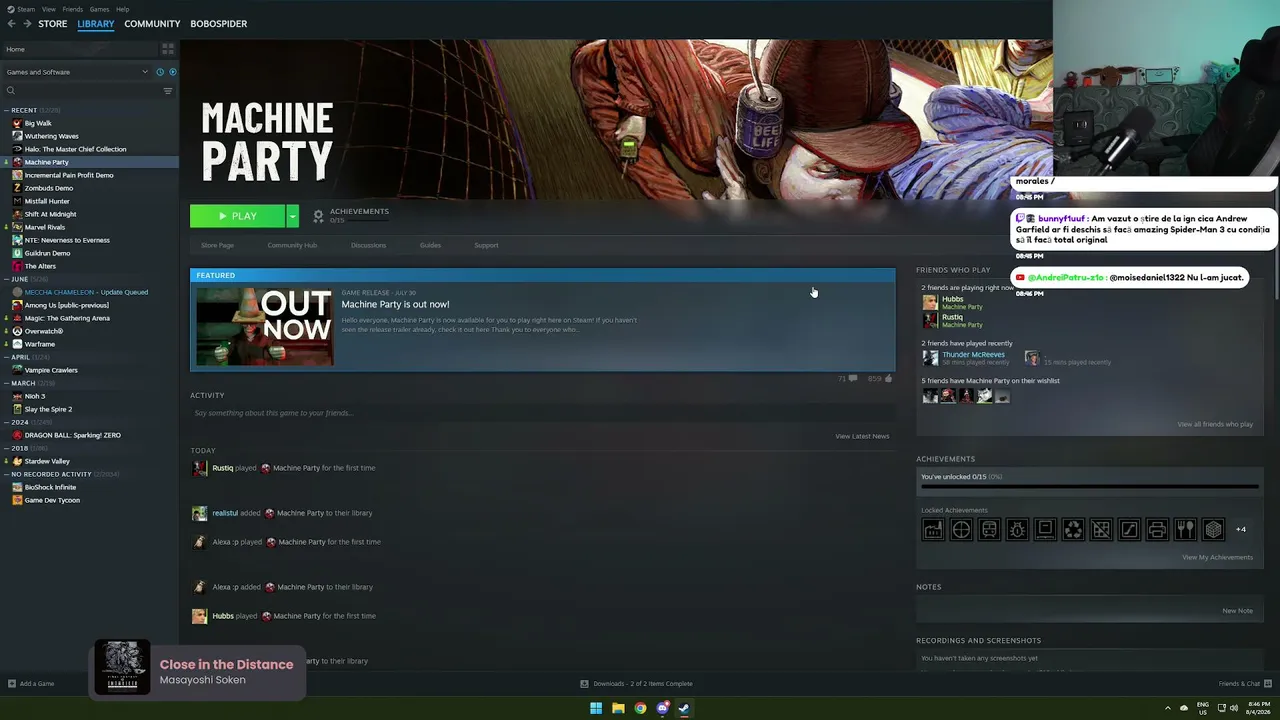This screenshot has height=720, width=1280.
Task: Open the Discussions link
Action: pos(368,245)
